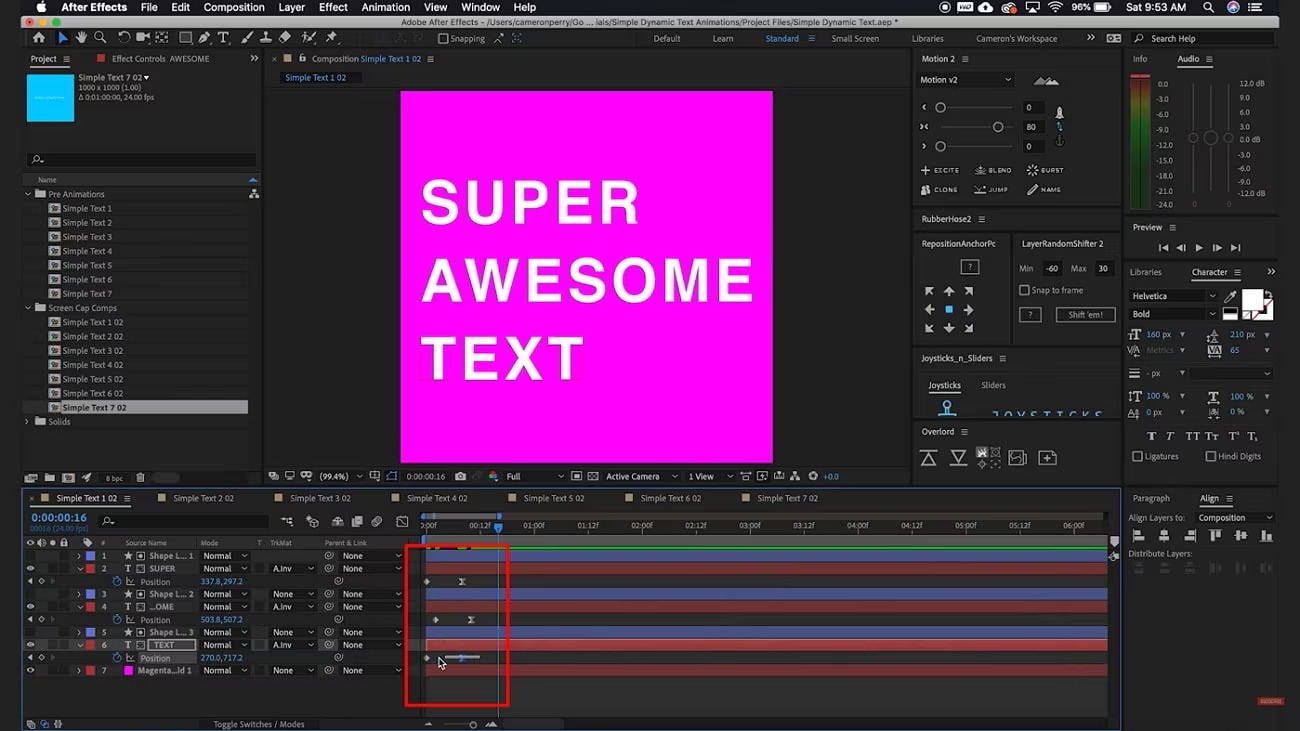
Task: Select the Roto Brush tool
Action: (x=309, y=38)
